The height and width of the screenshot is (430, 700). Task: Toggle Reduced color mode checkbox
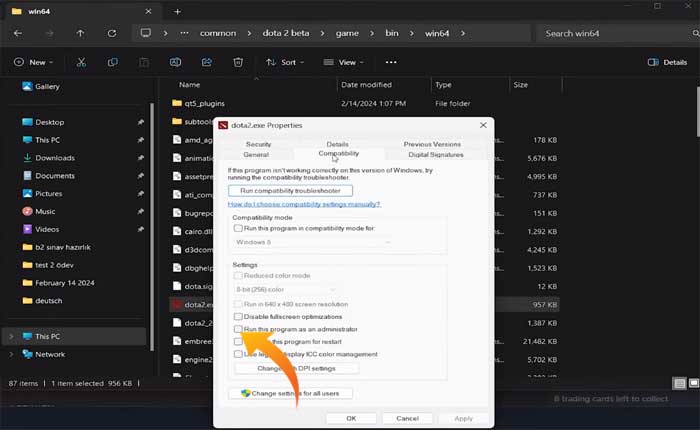tap(238, 276)
